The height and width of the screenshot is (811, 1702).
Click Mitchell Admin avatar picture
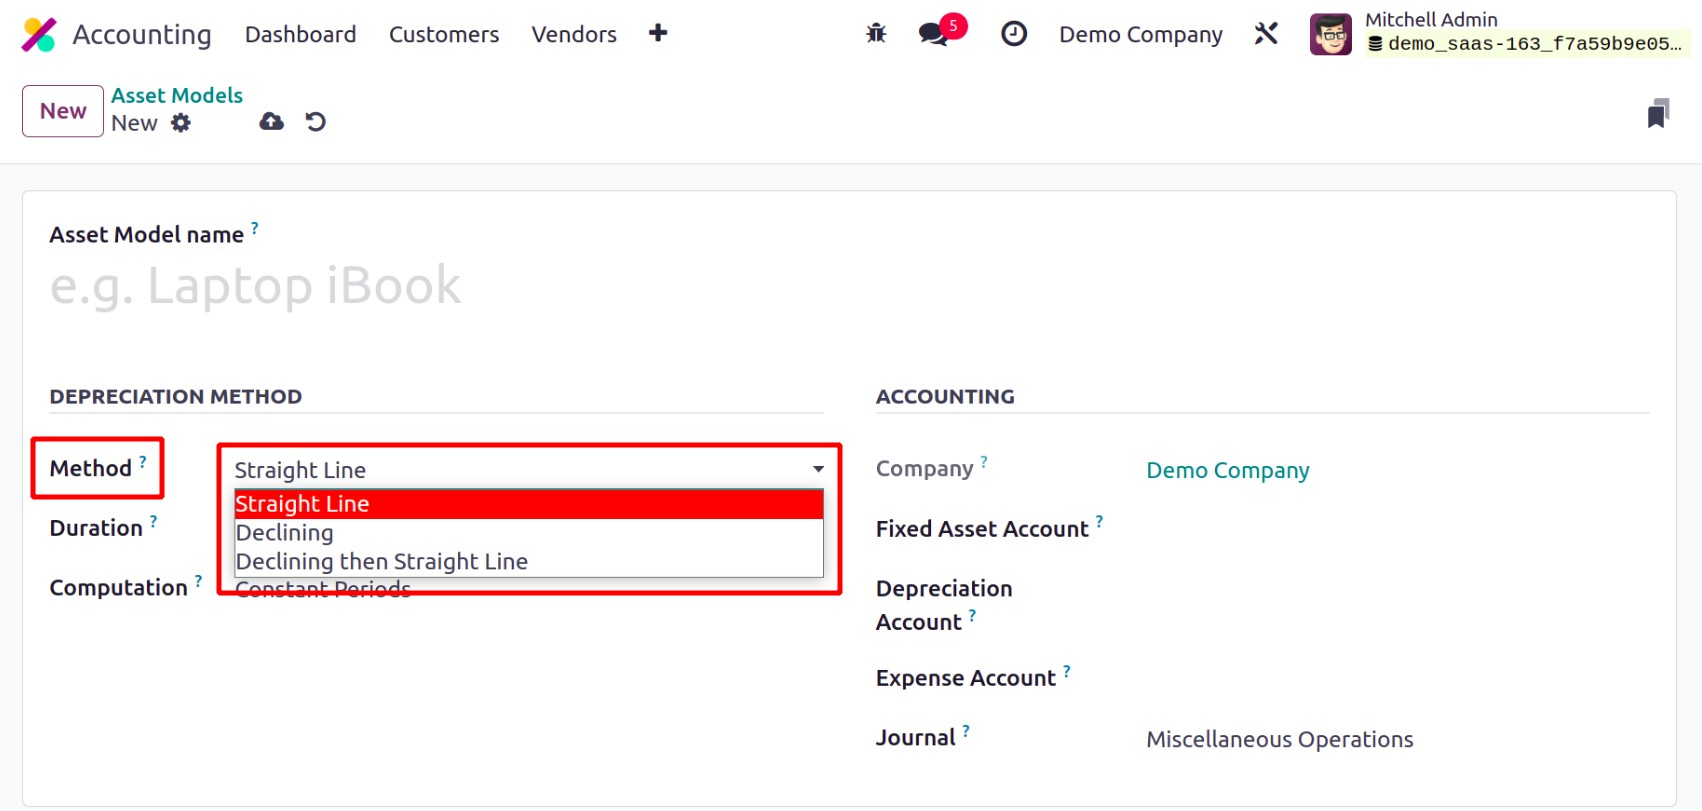point(1330,35)
